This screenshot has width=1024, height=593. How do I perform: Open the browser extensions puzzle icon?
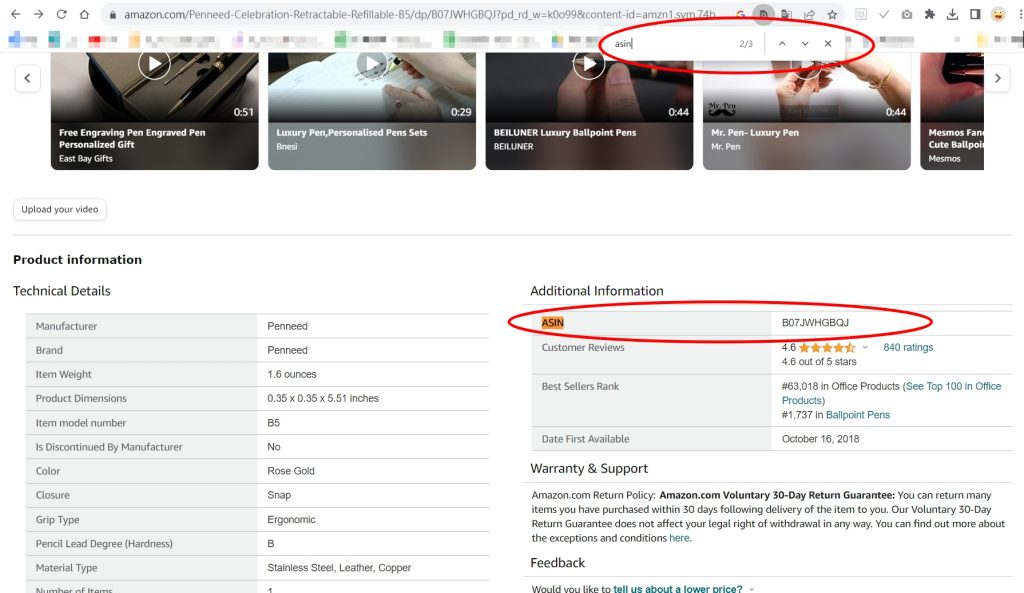(x=929, y=15)
